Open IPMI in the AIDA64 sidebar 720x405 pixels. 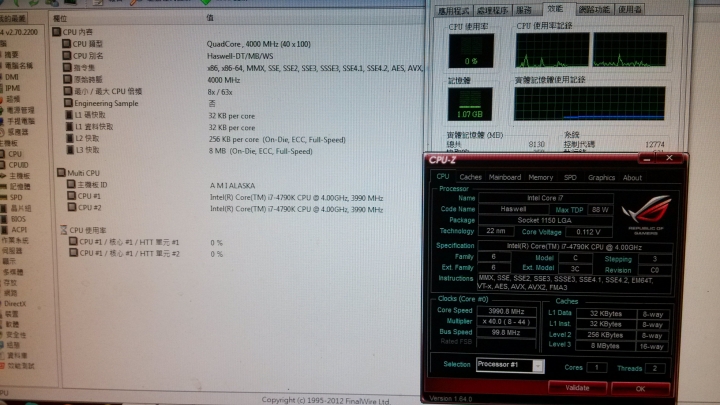click(13, 88)
